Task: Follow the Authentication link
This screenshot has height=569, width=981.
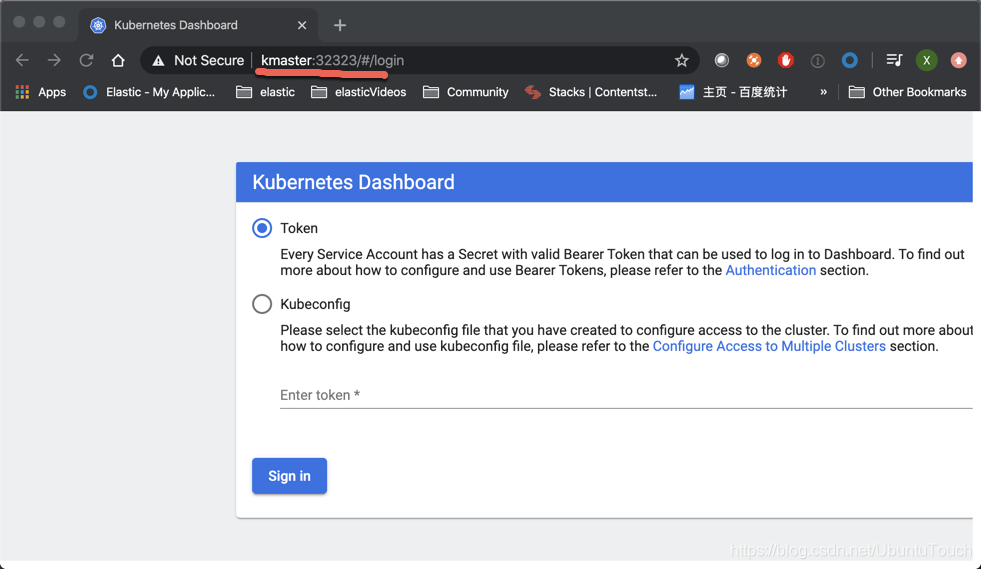Action: [x=770, y=270]
